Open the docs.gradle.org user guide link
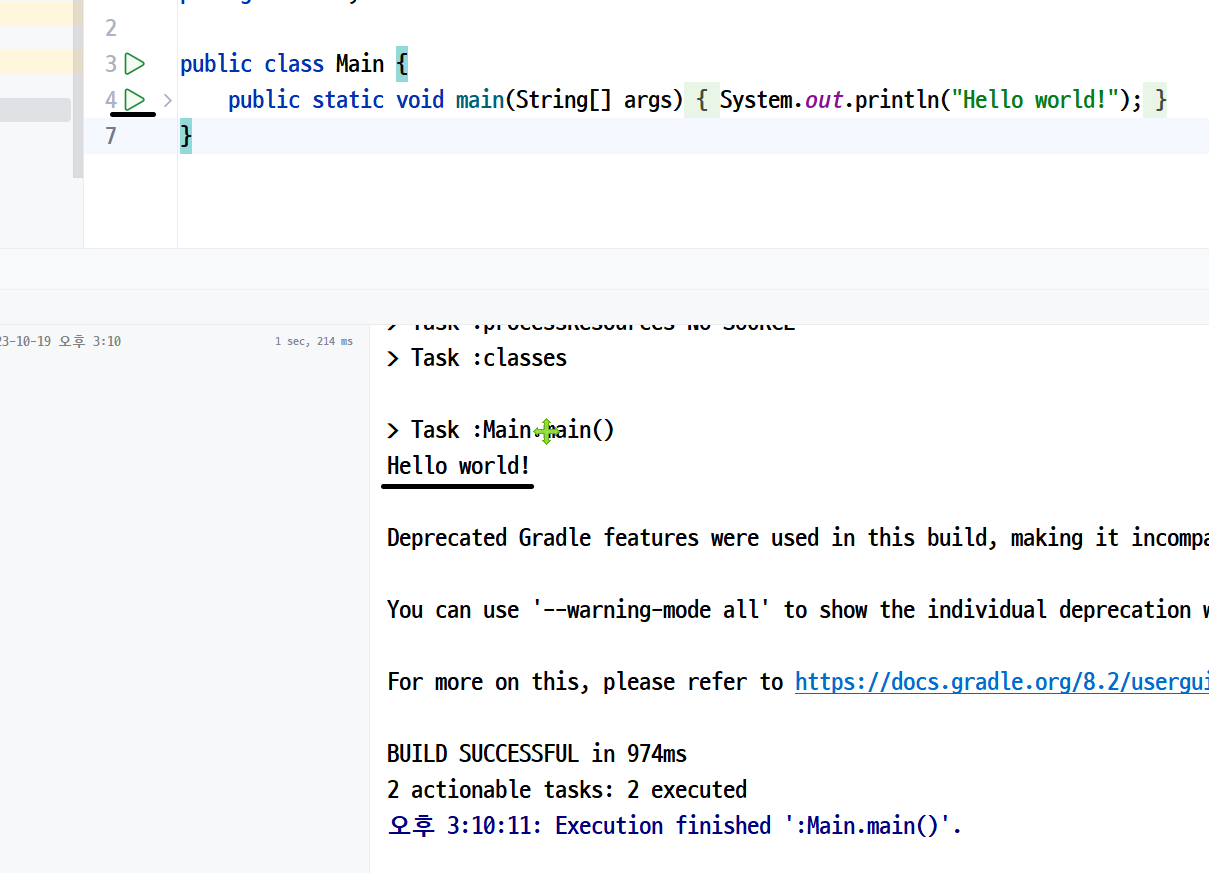This screenshot has height=873, width=1209. (x=1001, y=682)
